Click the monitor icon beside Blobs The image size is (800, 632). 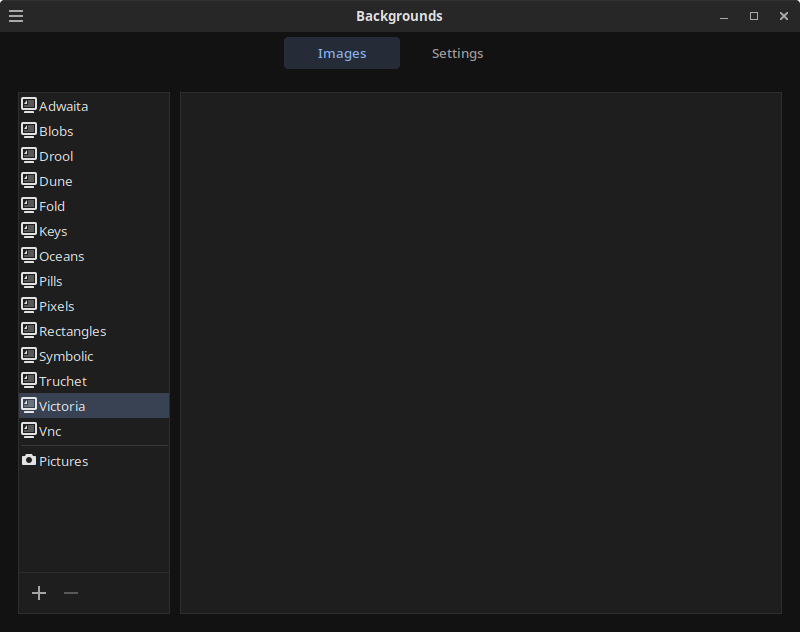coord(29,131)
